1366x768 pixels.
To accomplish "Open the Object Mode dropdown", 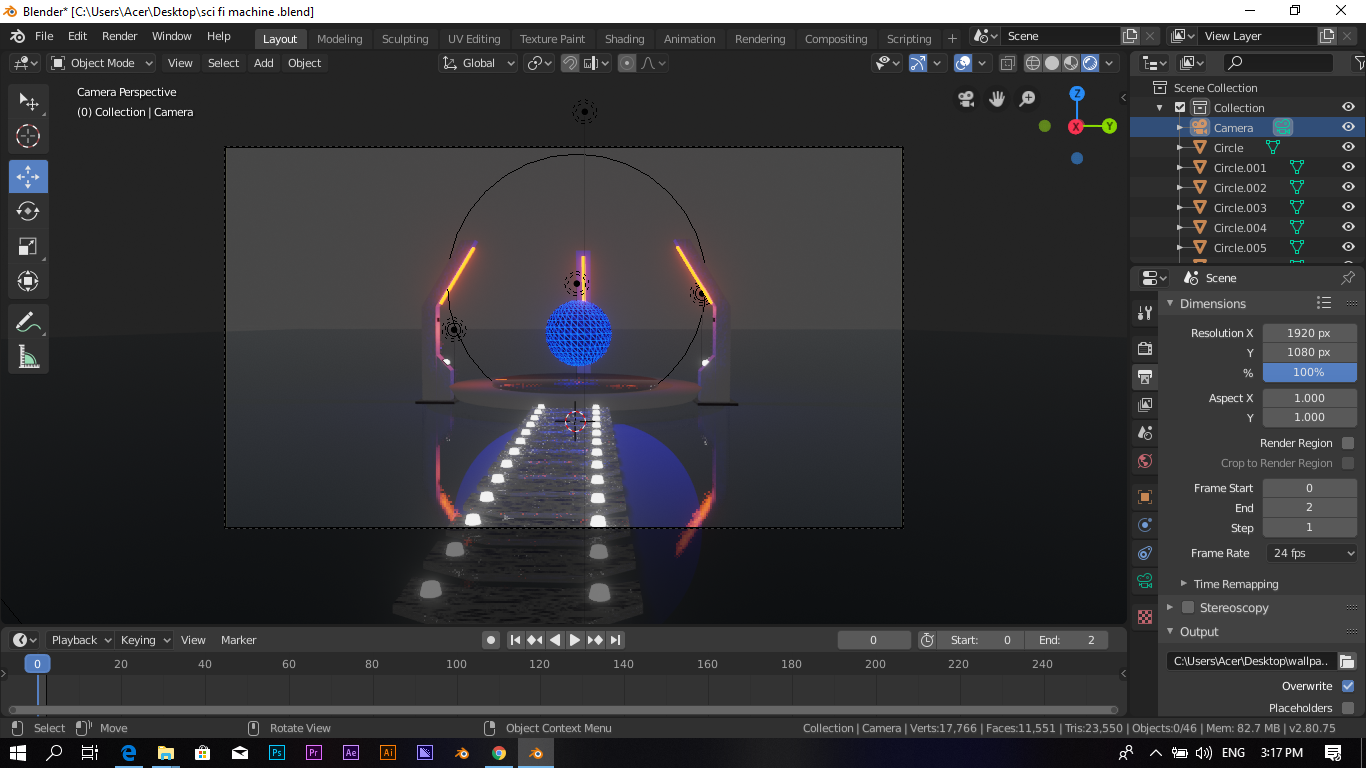I will (100, 63).
